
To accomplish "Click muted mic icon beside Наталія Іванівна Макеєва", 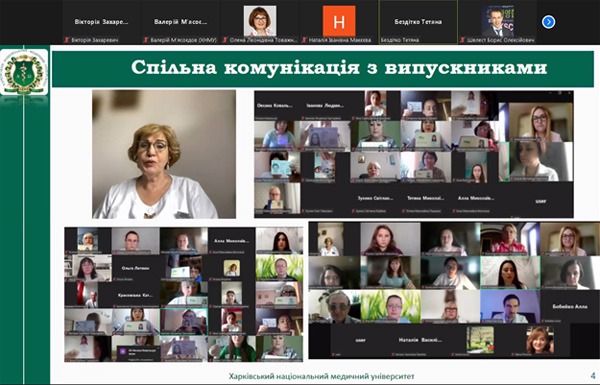I will (304, 40).
